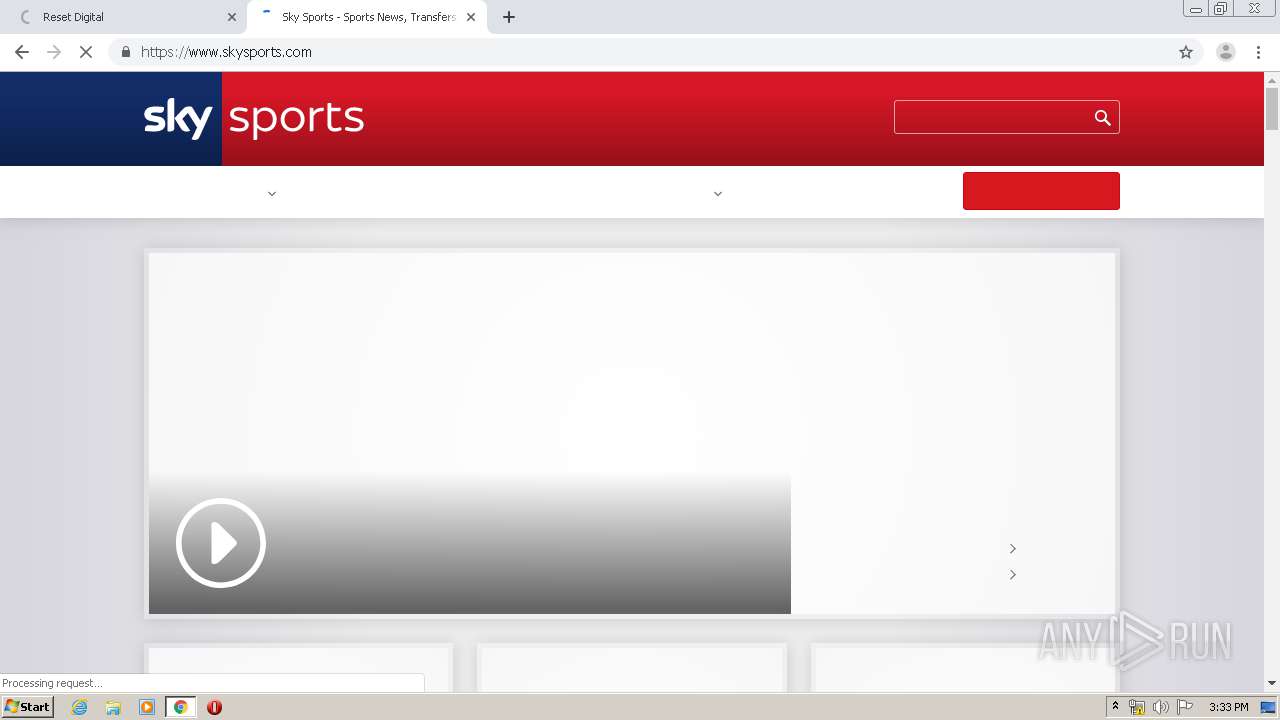Viewport: 1280px width, 720px height.
Task: Go back in browser history
Action: [22, 52]
